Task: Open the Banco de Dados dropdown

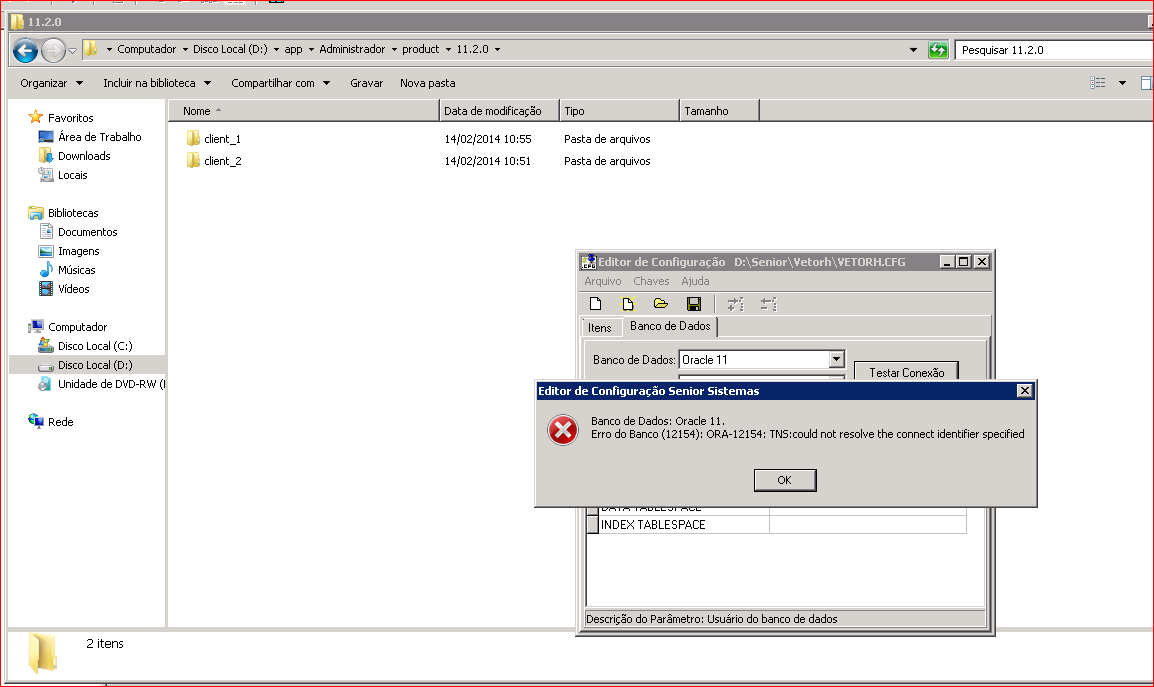Action: [837, 360]
